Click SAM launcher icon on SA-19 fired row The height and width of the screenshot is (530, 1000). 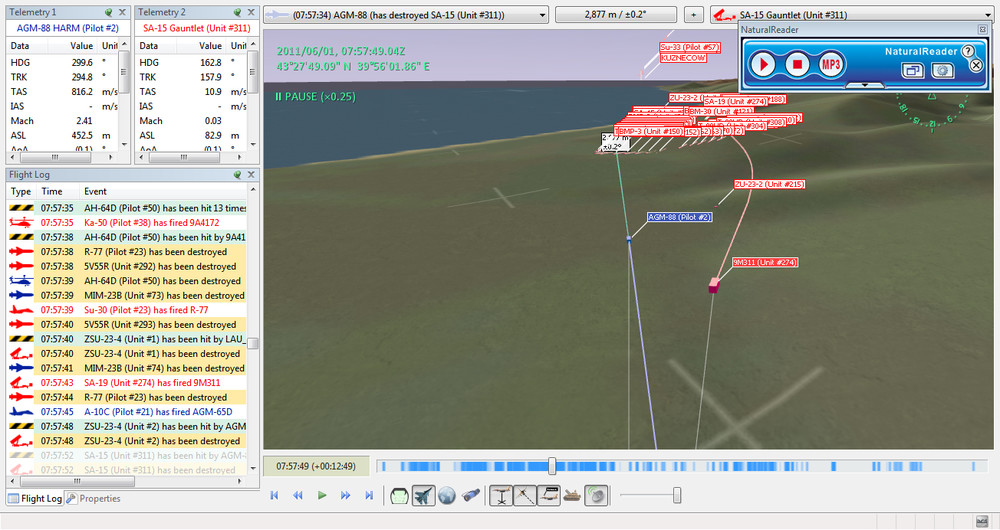(x=21, y=383)
